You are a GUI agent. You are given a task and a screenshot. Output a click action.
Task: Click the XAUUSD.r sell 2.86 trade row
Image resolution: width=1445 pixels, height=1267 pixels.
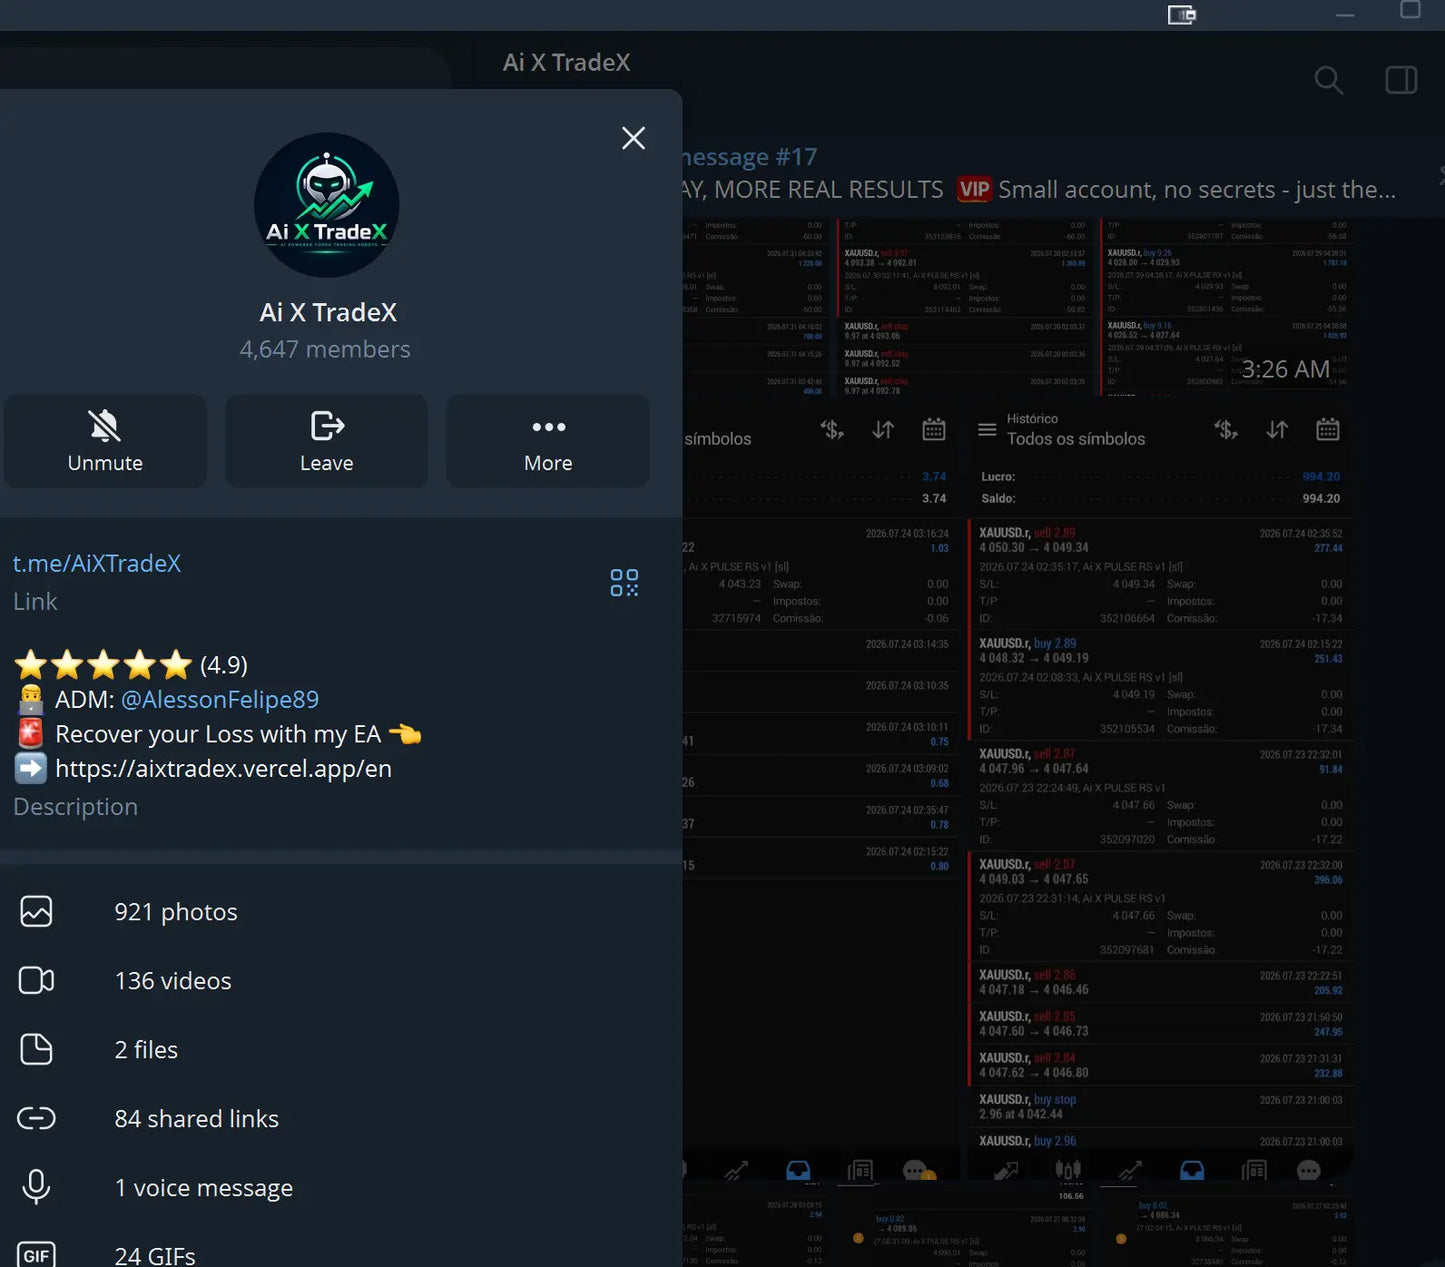pos(1160,982)
